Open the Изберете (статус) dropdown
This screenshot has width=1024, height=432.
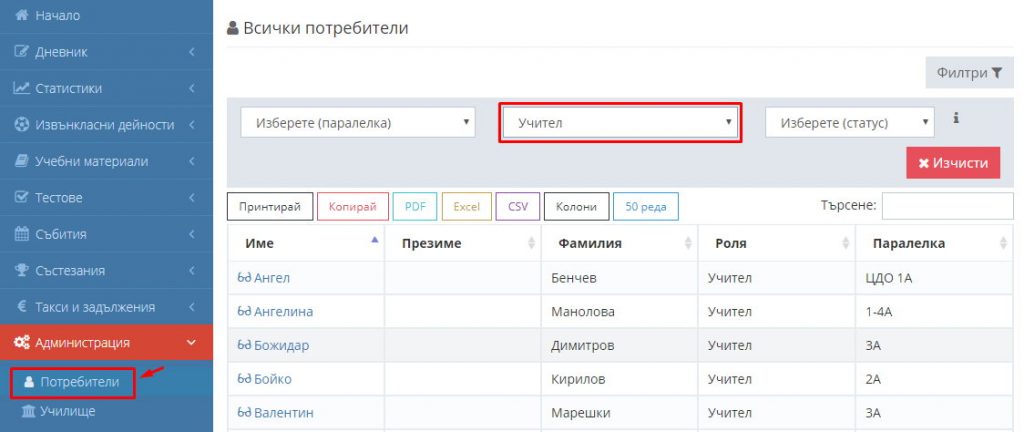tap(850, 123)
